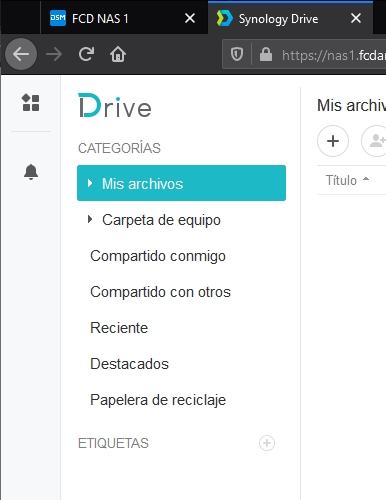386x500 pixels.
Task: Click the Mis archivos page title
Action: tap(351, 105)
